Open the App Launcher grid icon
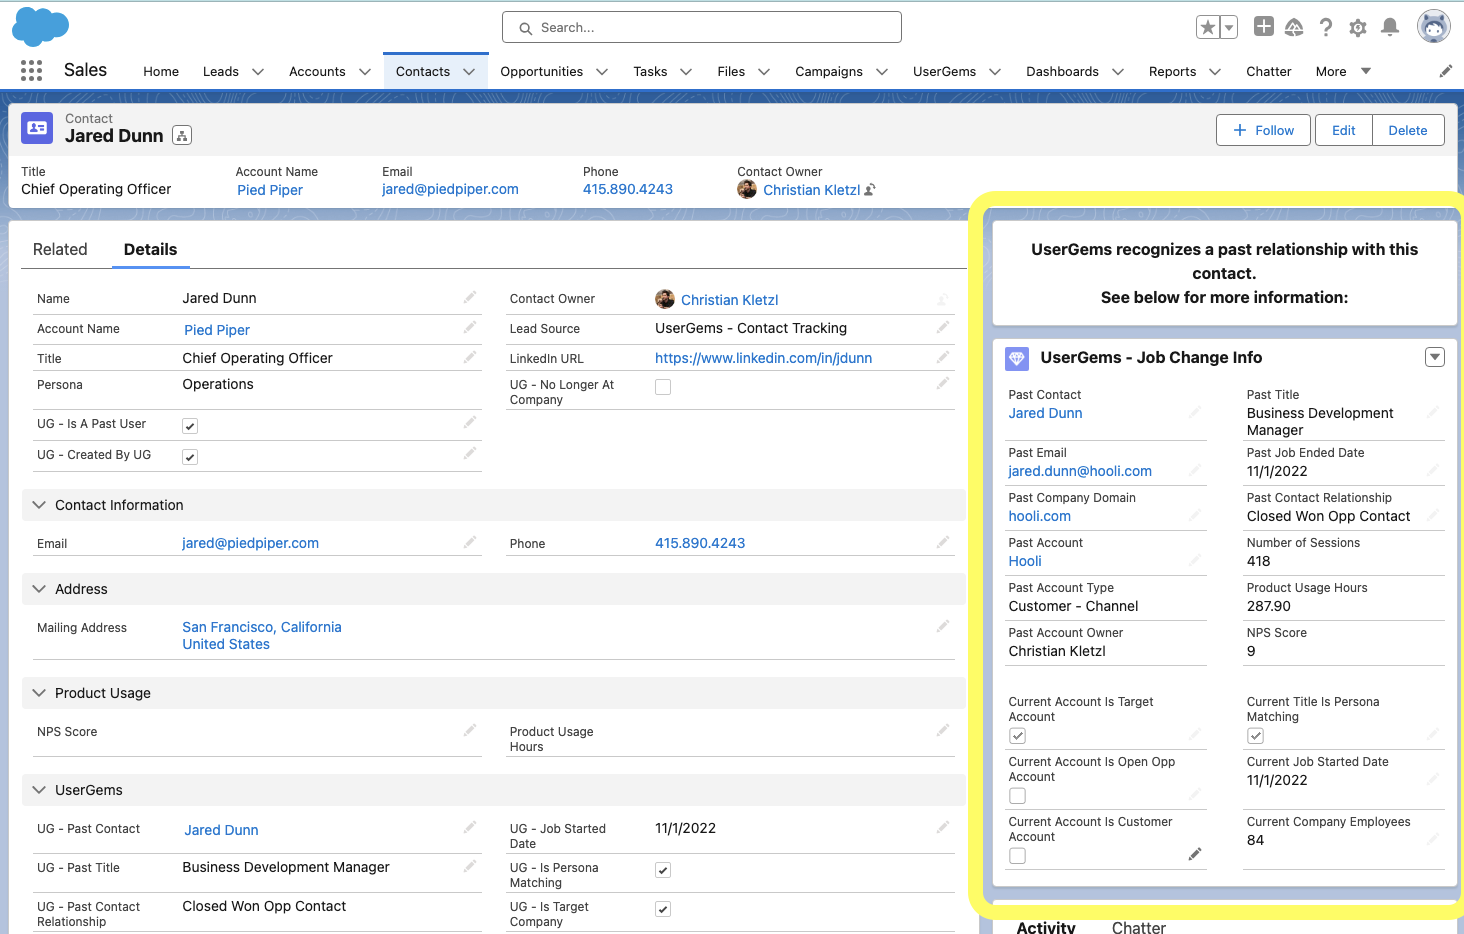Image resolution: width=1464 pixels, height=934 pixels. tap(31, 71)
